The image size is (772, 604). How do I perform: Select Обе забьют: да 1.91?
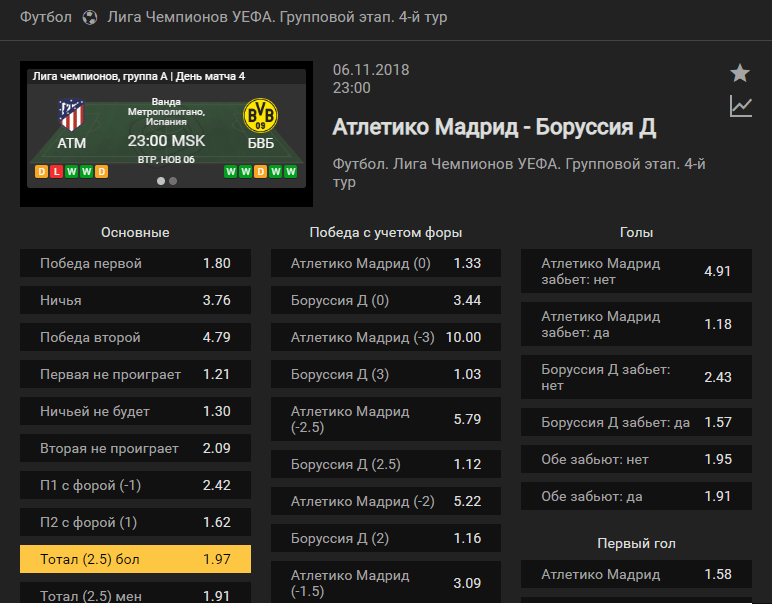(x=637, y=496)
